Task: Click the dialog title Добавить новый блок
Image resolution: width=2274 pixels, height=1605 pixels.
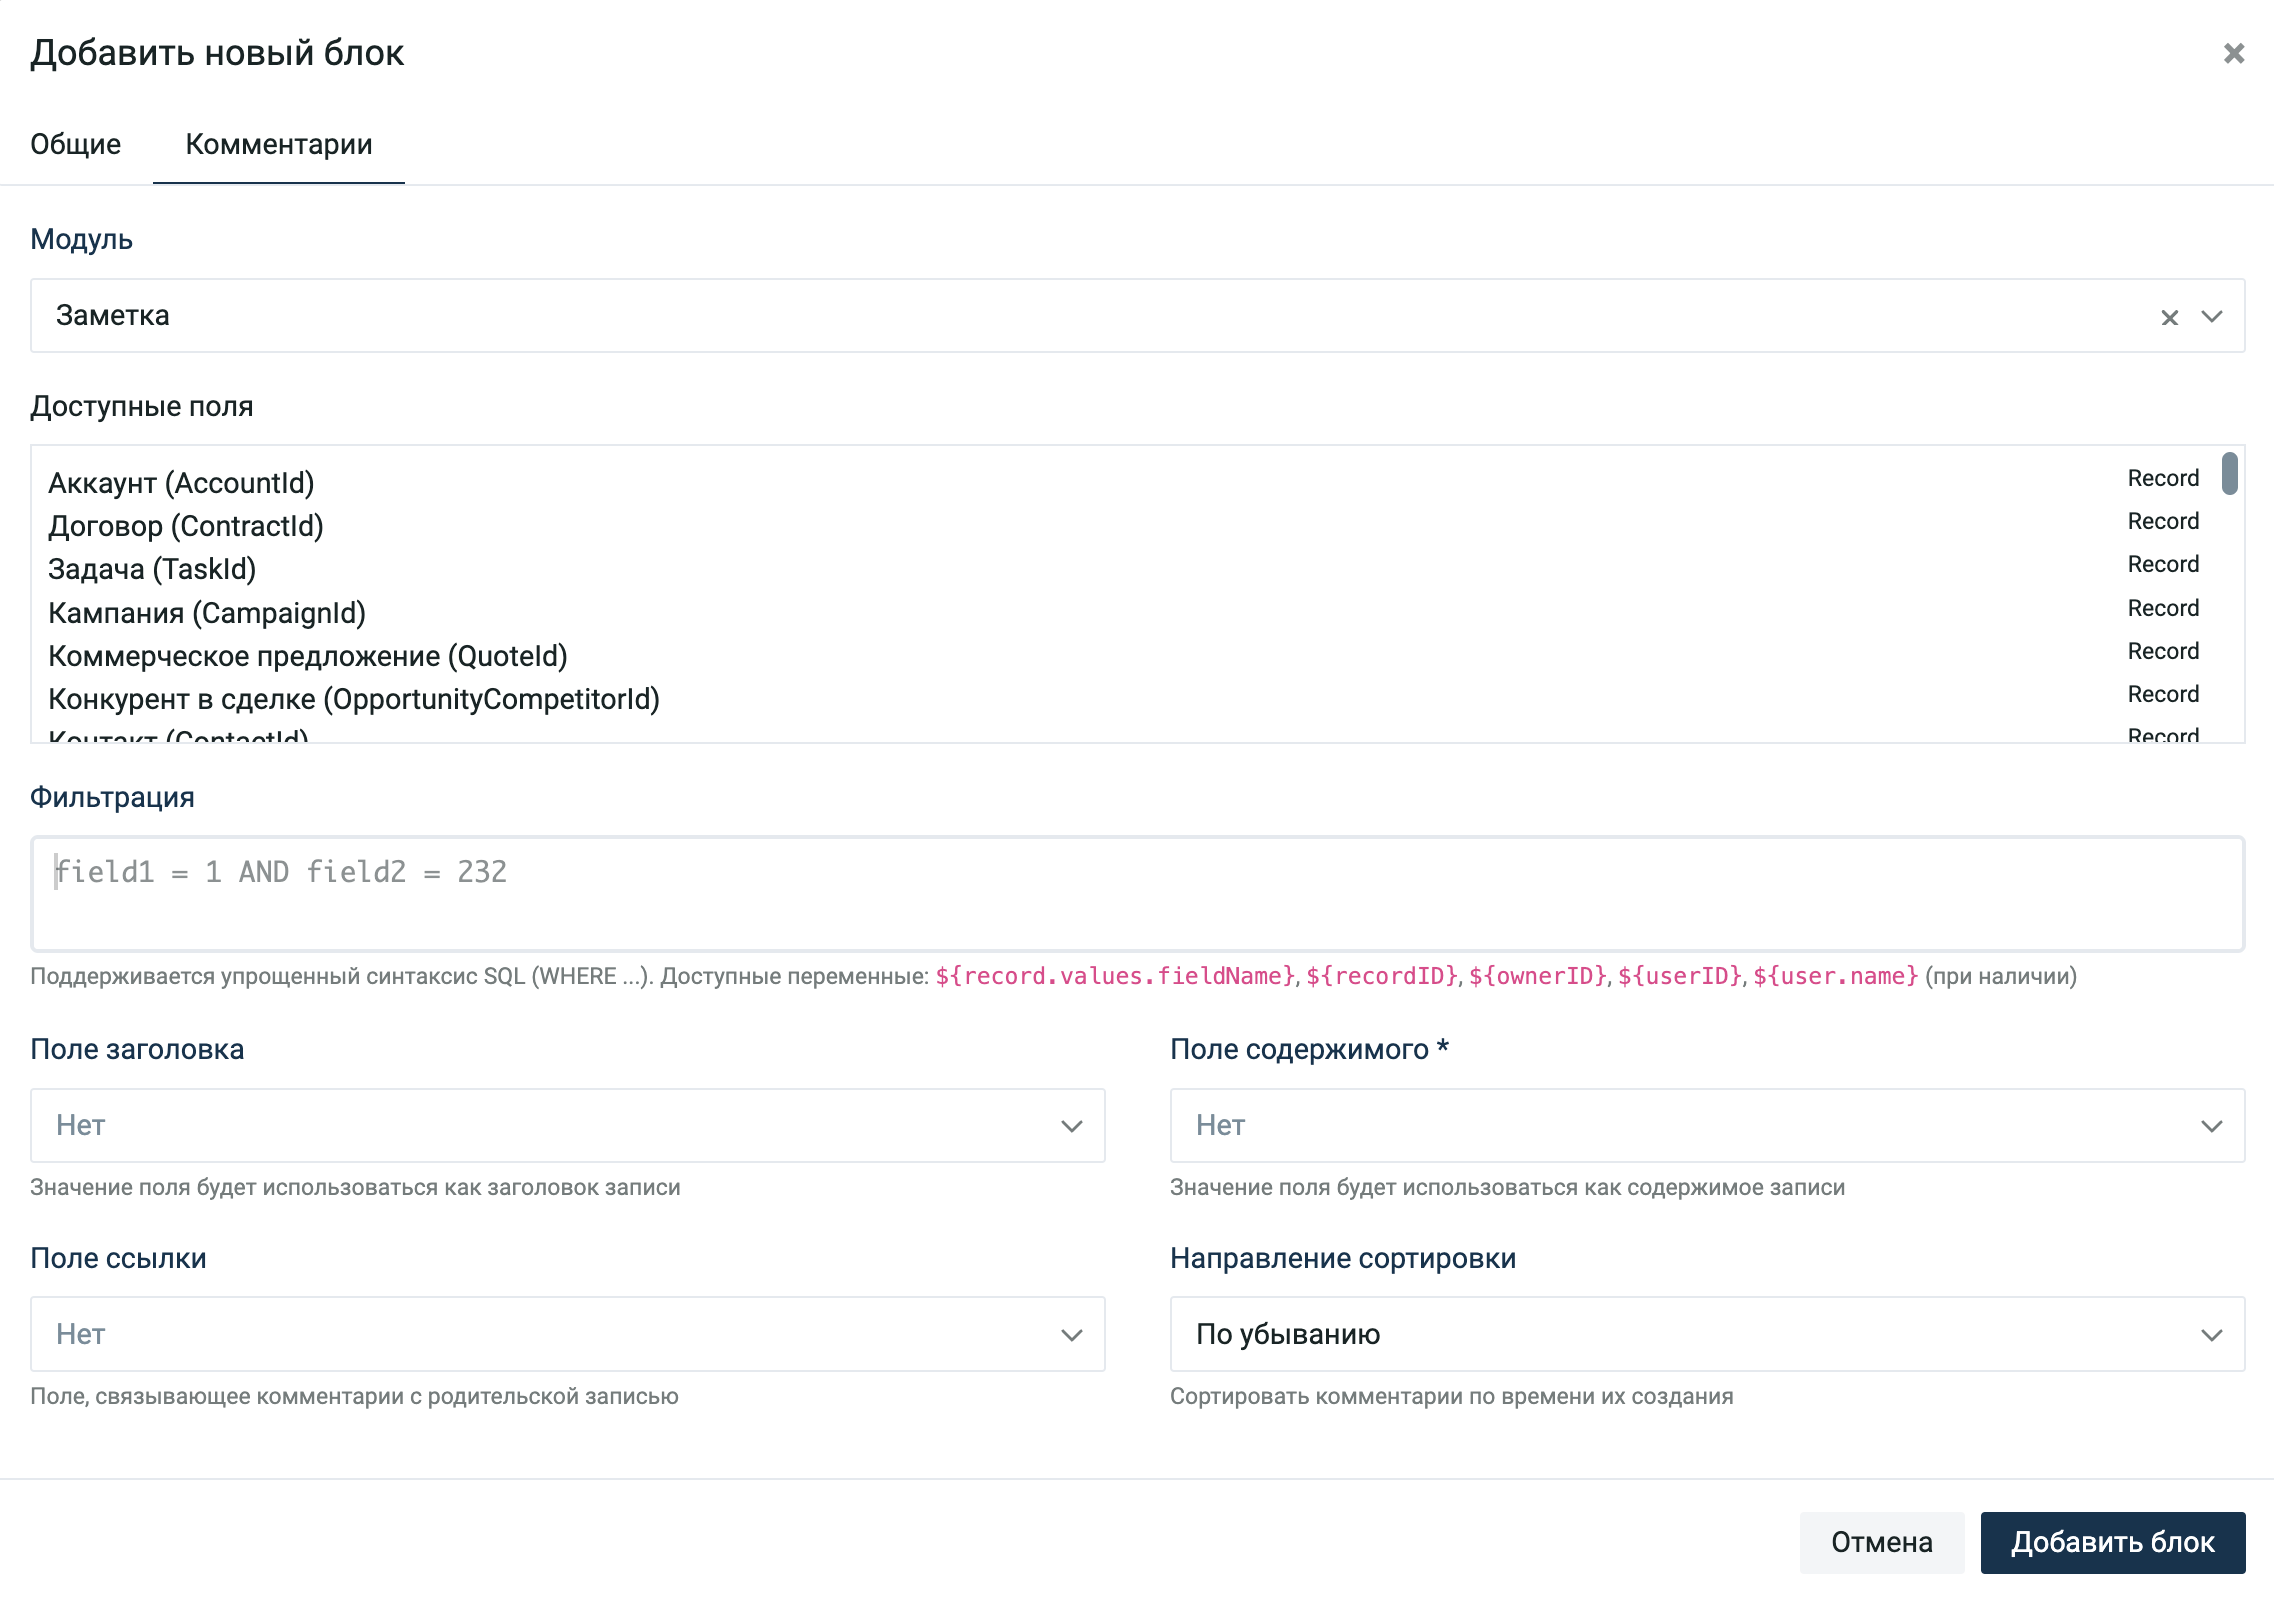Action: pos(217,53)
